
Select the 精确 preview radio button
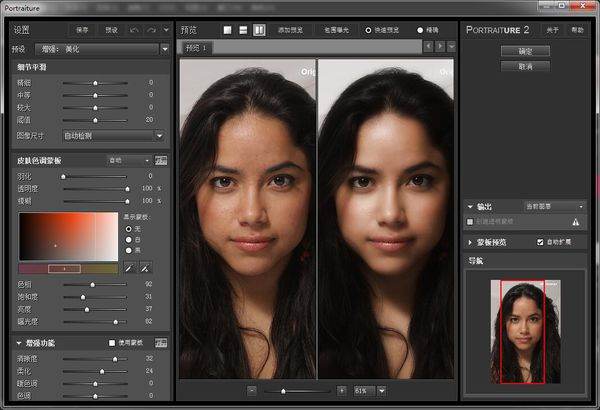click(x=419, y=31)
